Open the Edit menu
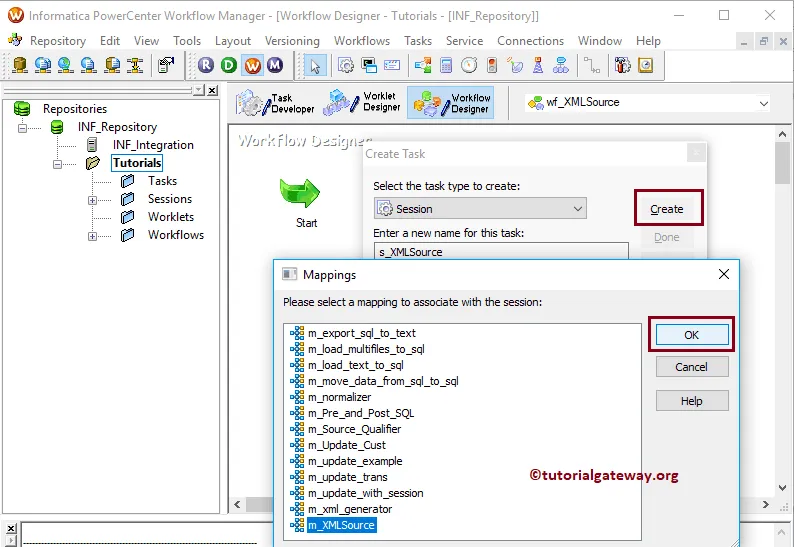794x547 pixels. (x=110, y=41)
